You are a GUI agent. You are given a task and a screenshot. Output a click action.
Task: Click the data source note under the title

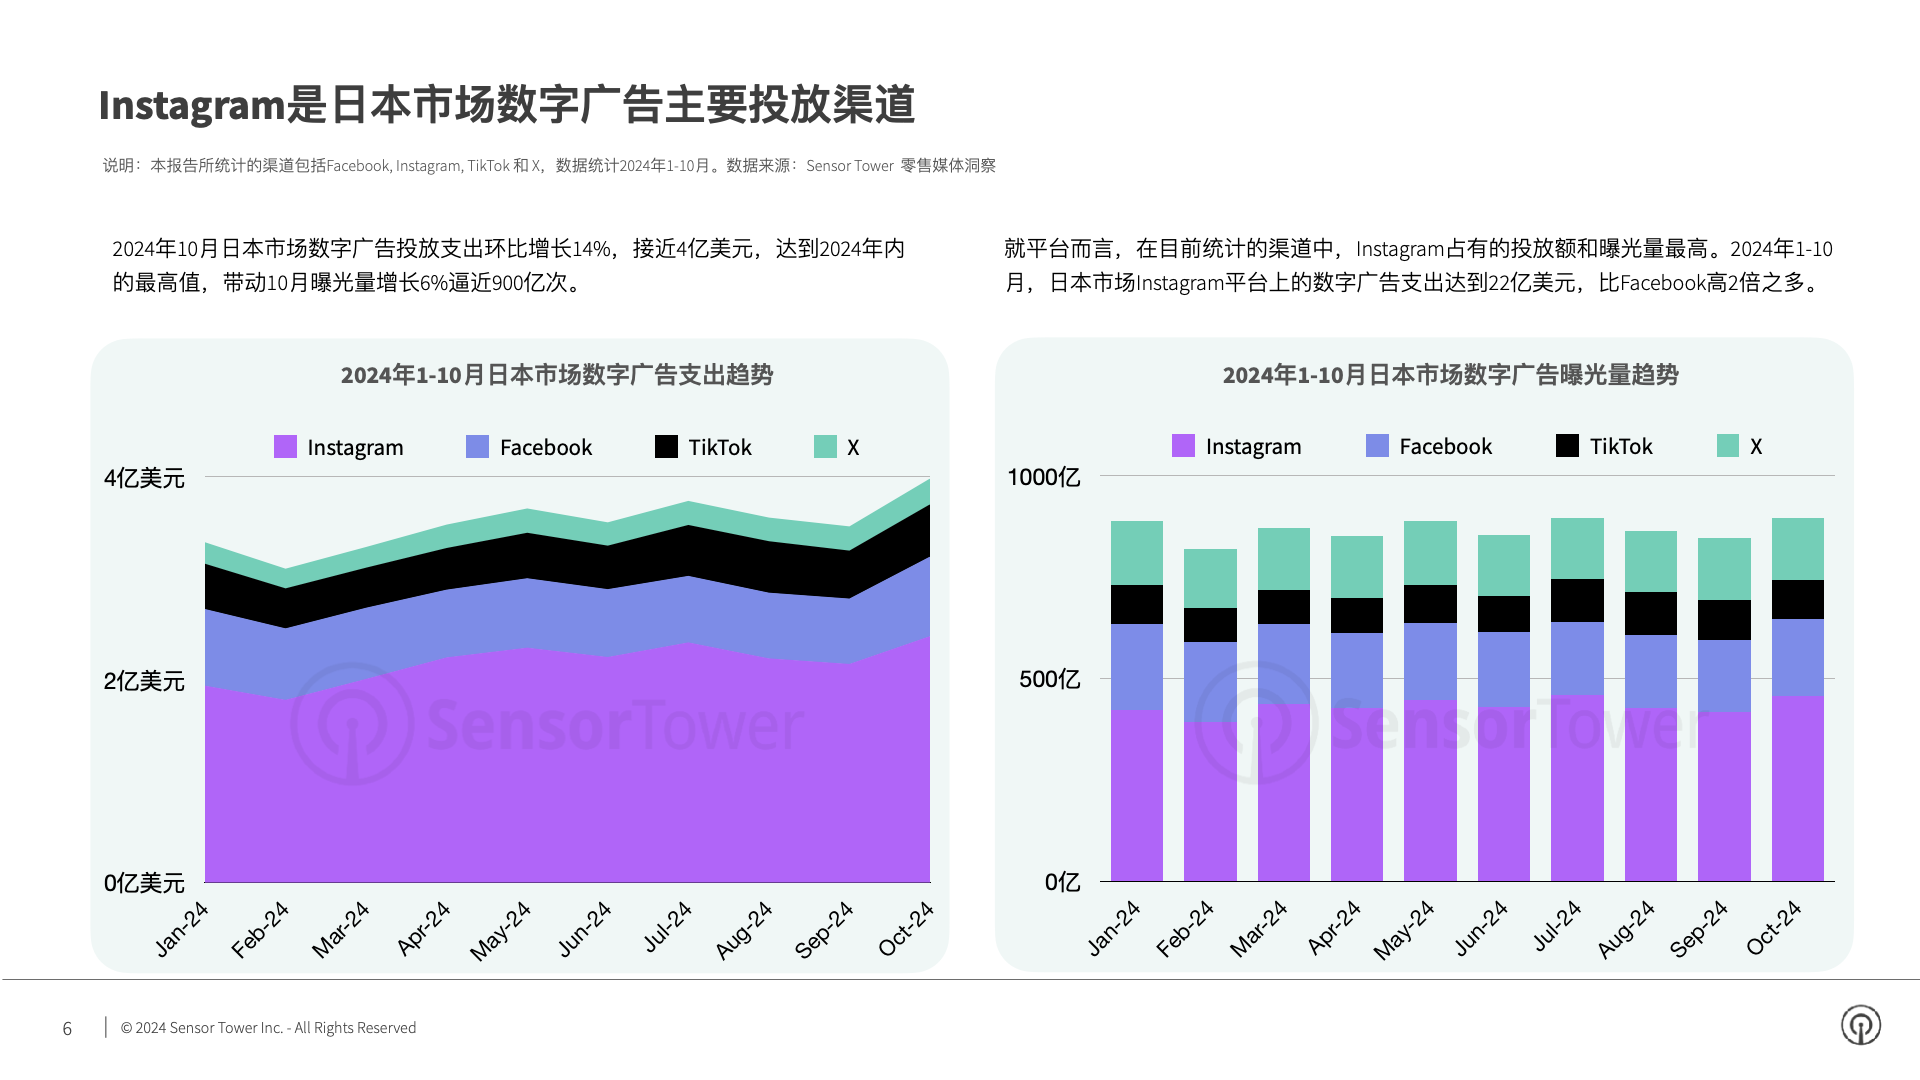tap(549, 166)
